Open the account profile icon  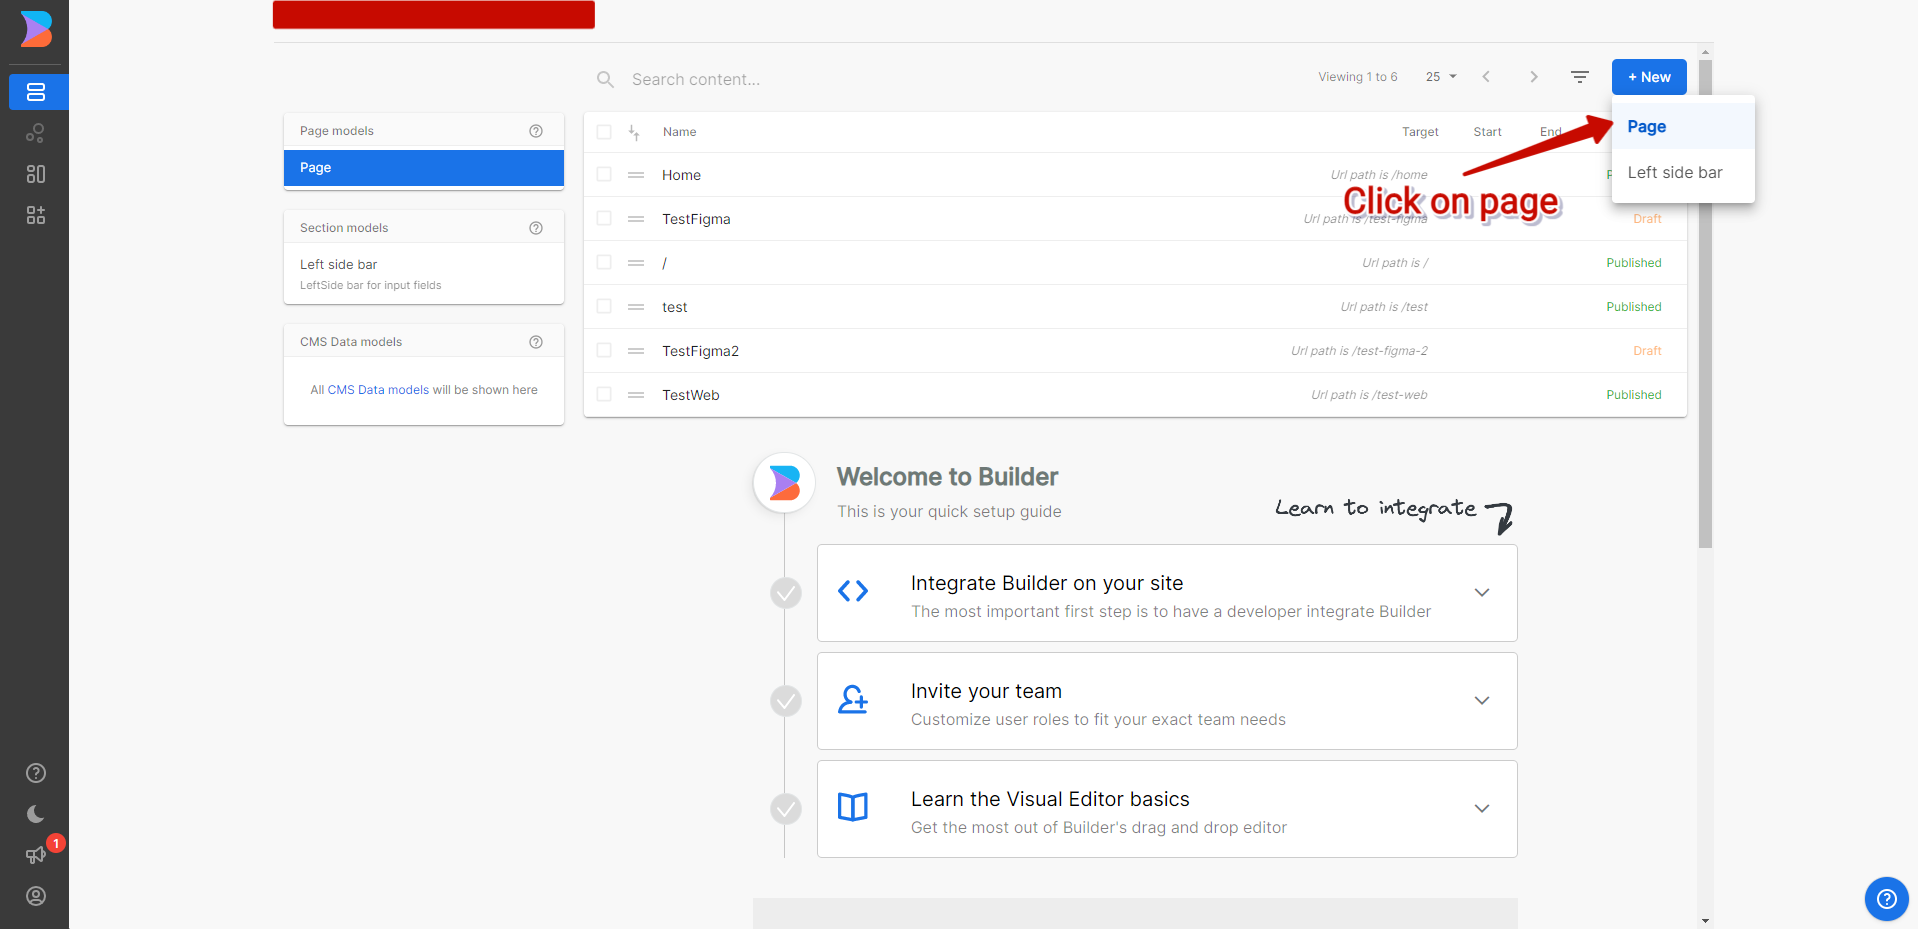click(36, 896)
